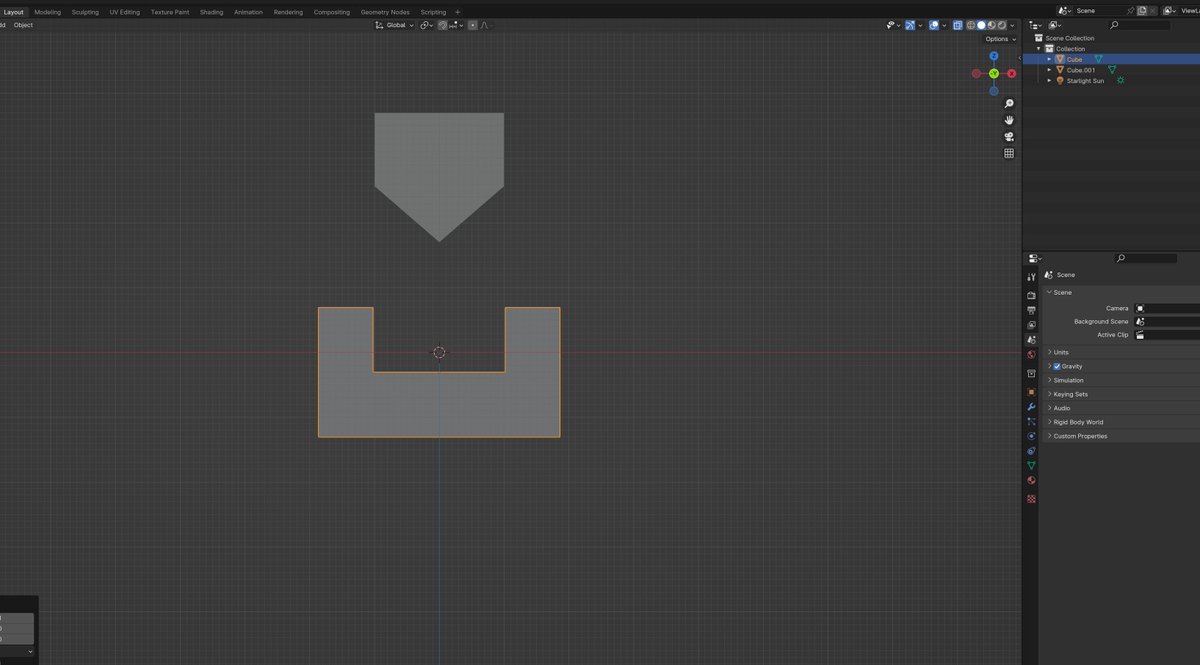Toggle proportional editing in viewport header
The width and height of the screenshot is (1200, 665).
click(473, 24)
